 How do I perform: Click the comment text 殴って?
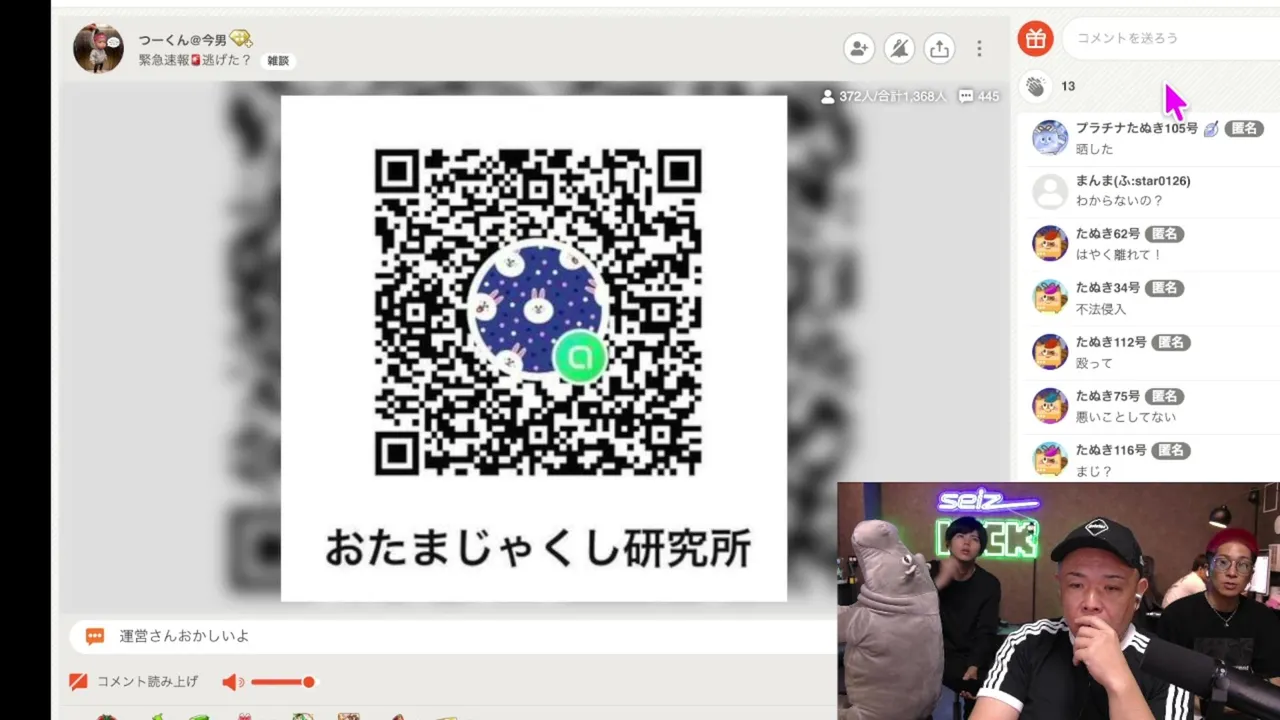(1094, 363)
